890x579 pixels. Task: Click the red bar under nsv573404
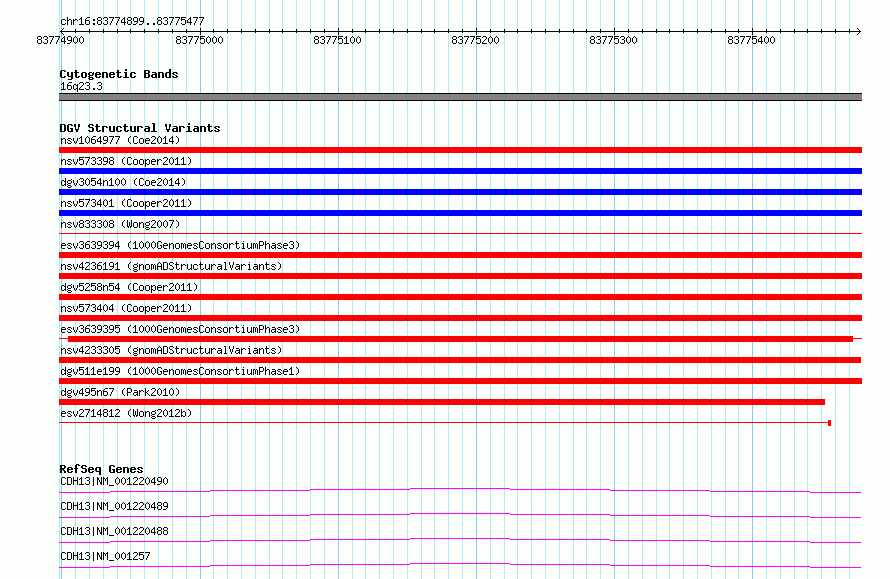click(x=460, y=318)
